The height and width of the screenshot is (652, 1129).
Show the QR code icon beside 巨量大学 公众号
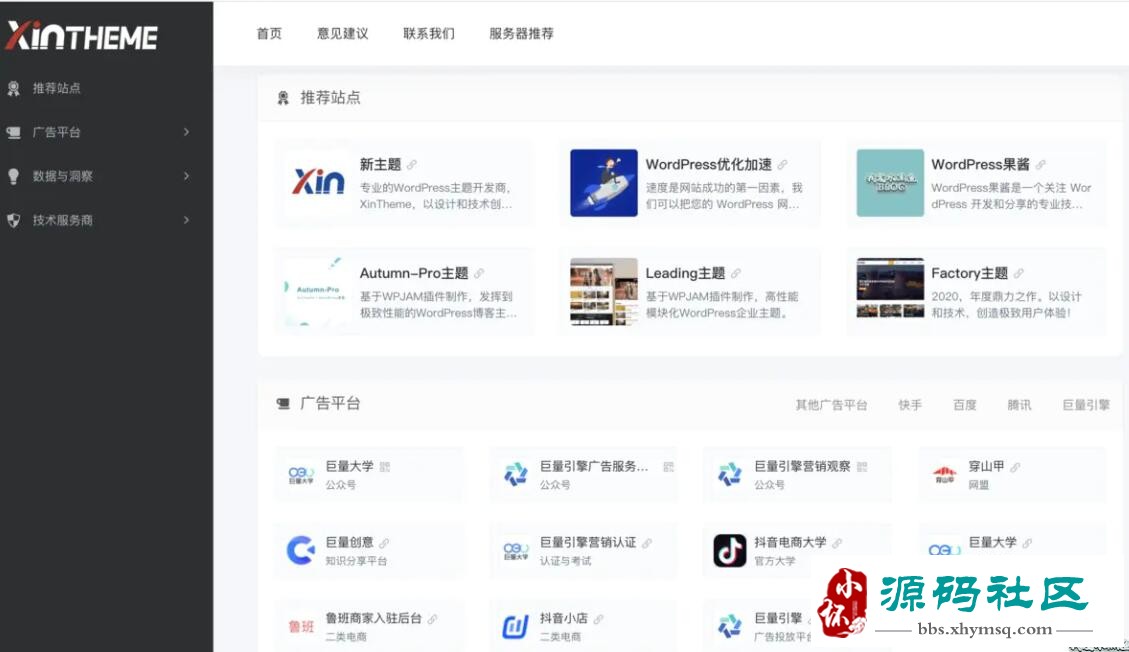point(384,467)
